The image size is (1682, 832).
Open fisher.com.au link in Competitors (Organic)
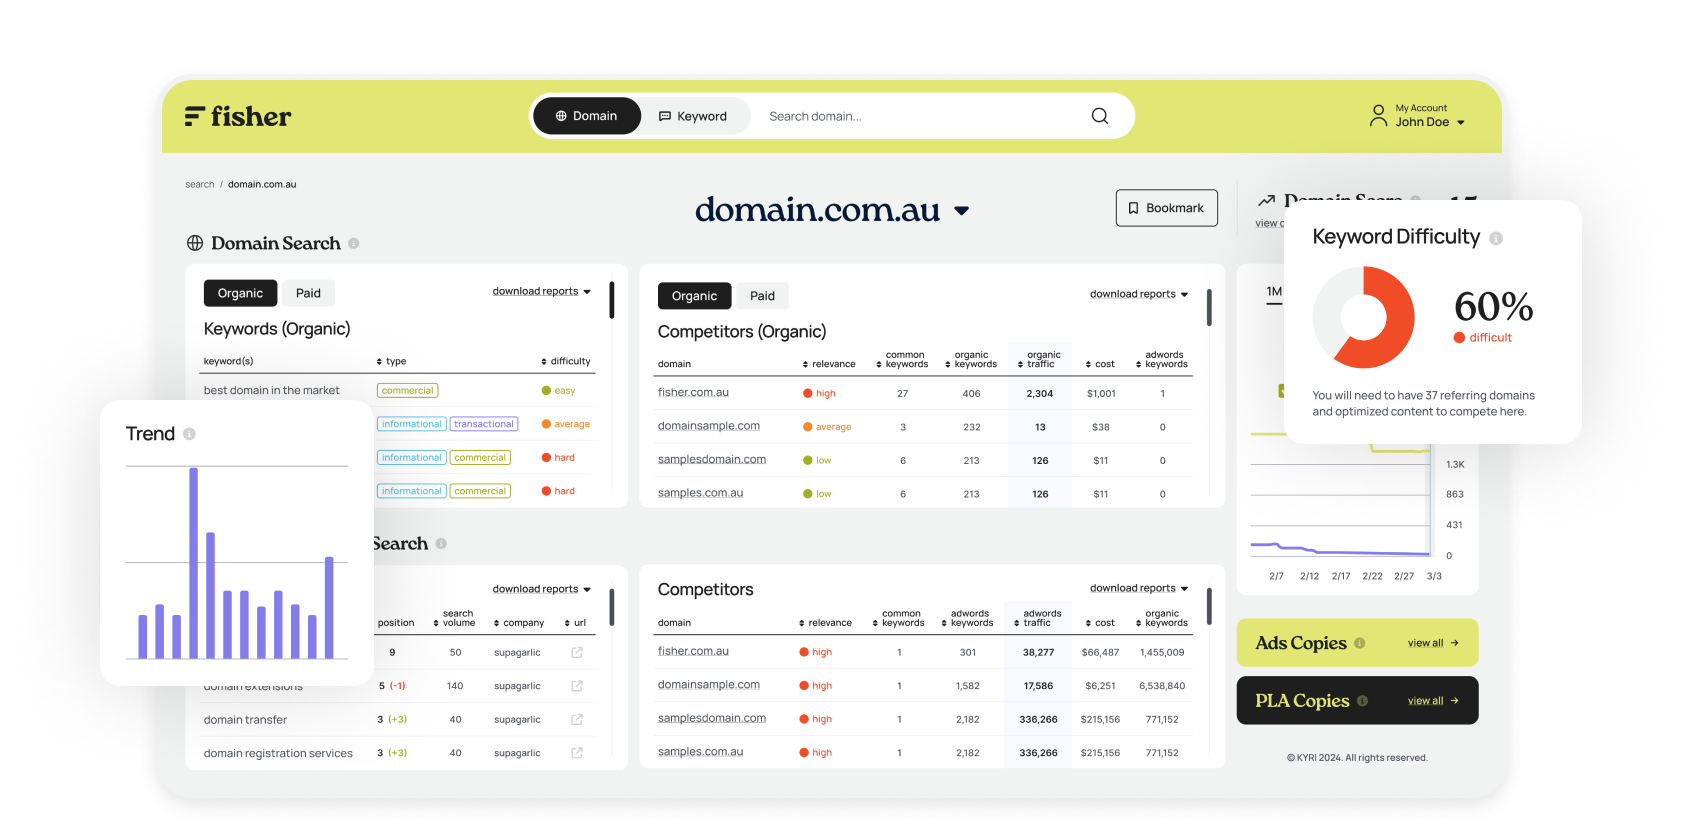[693, 393]
